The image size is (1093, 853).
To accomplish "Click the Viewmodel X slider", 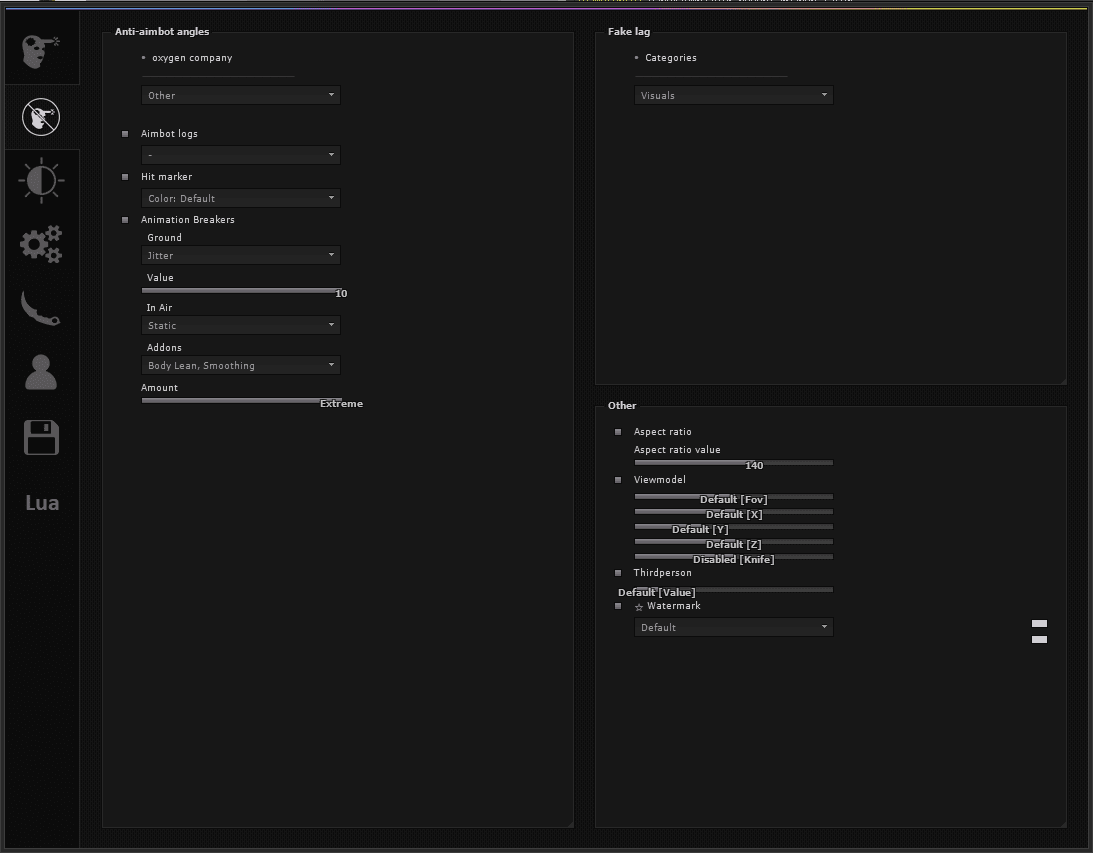I will pos(734,512).
